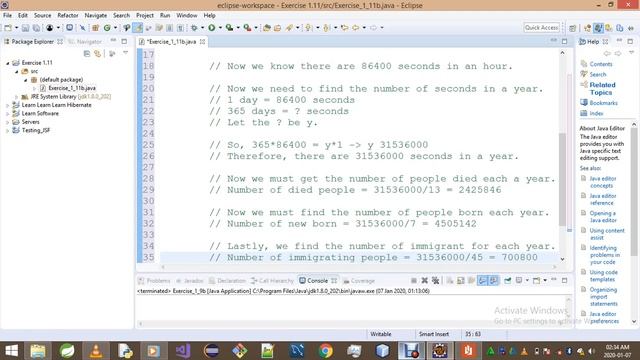
Task: Toggle Show Console on Standard Error change
Action: (x=493, y=280)
